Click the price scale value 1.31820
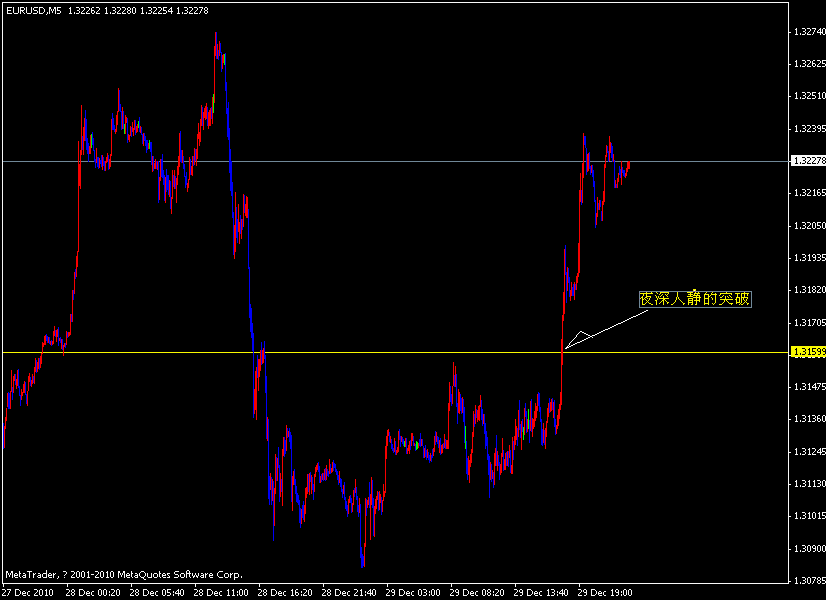 click(810, 290)
